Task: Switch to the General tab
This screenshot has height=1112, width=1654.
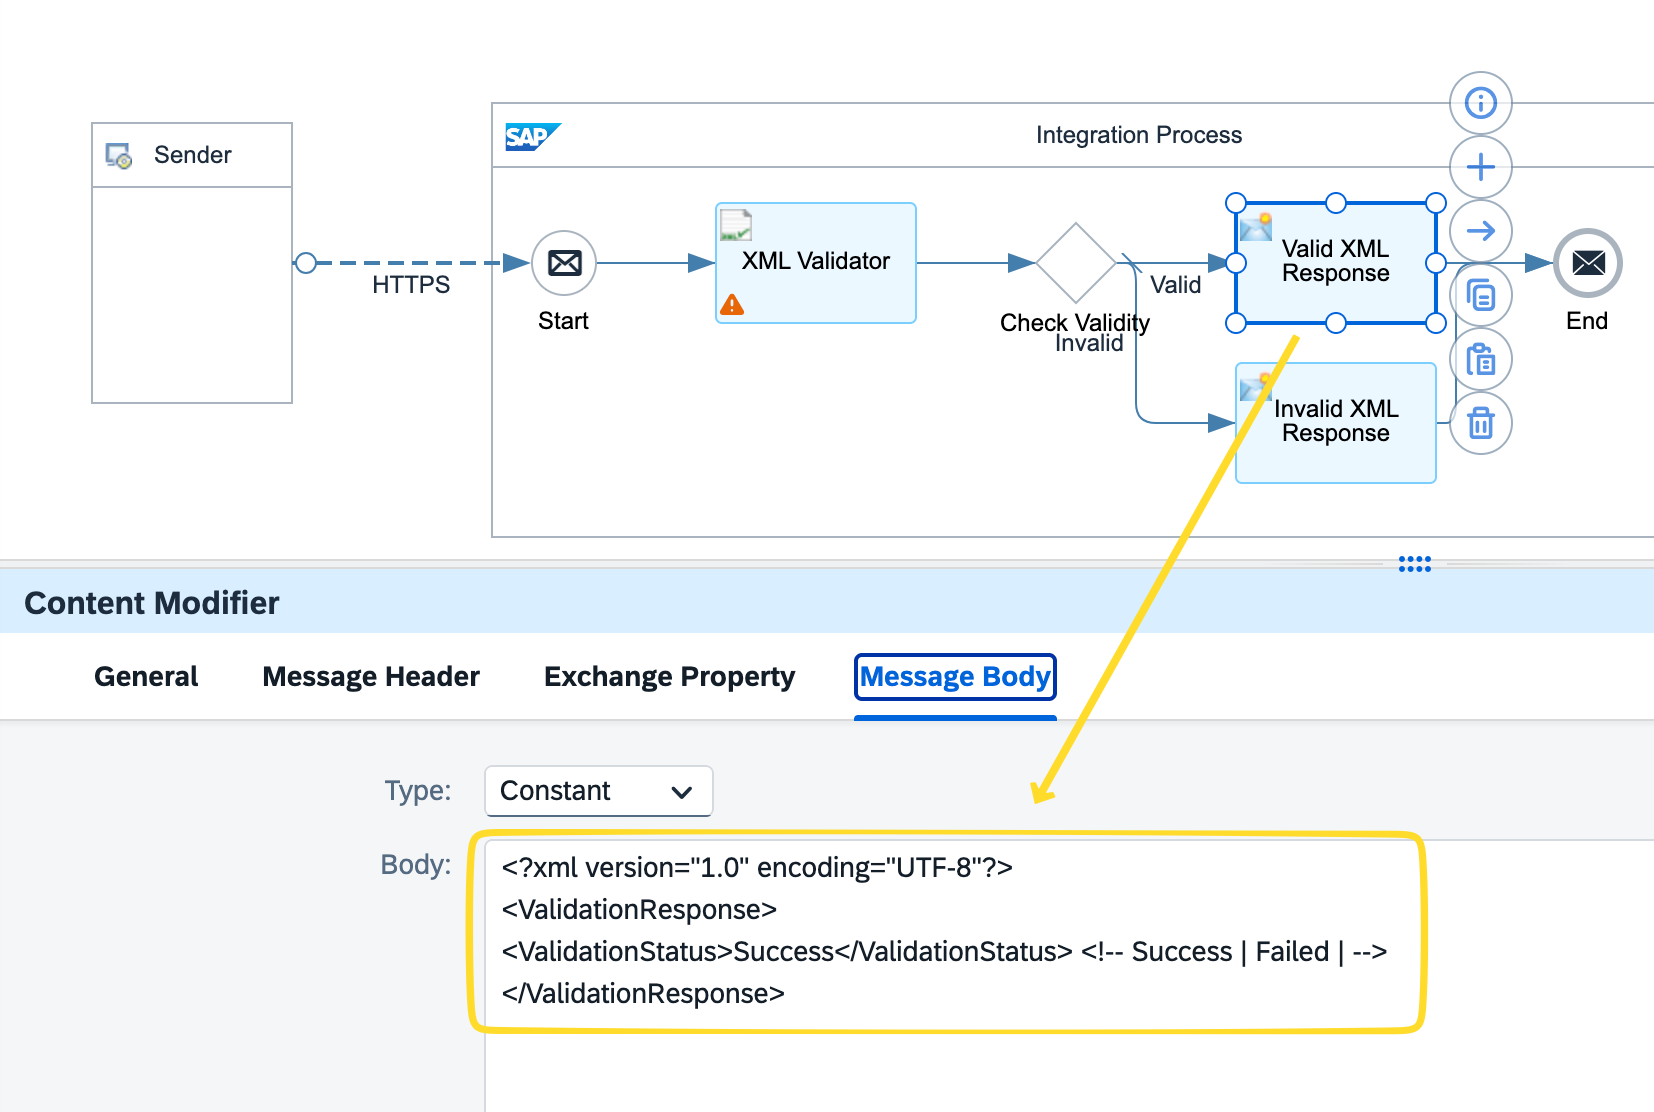Action: [145, 676]
